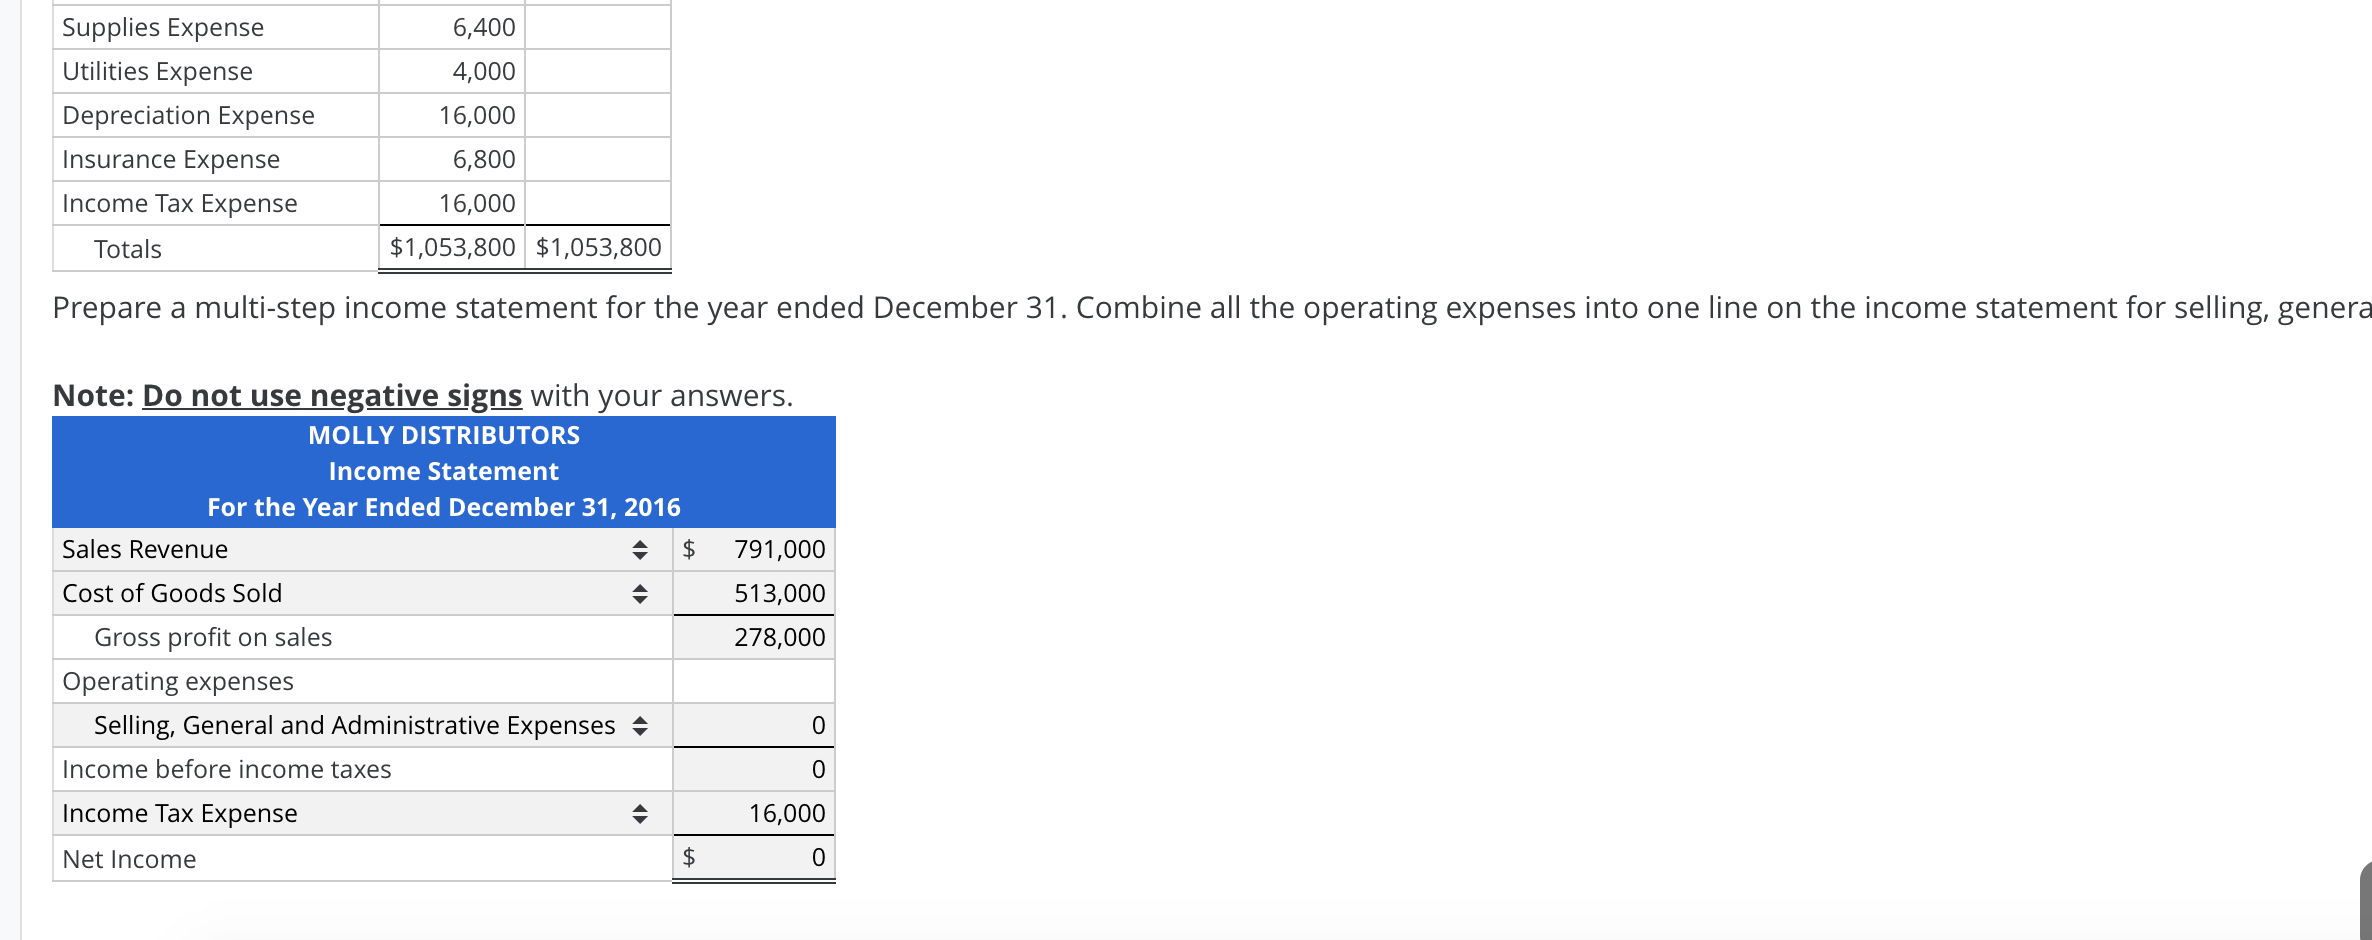2372x940 pixels.
Task: Open the Cost of Goods Sold dropdown
Action: (x=640, y=594)
